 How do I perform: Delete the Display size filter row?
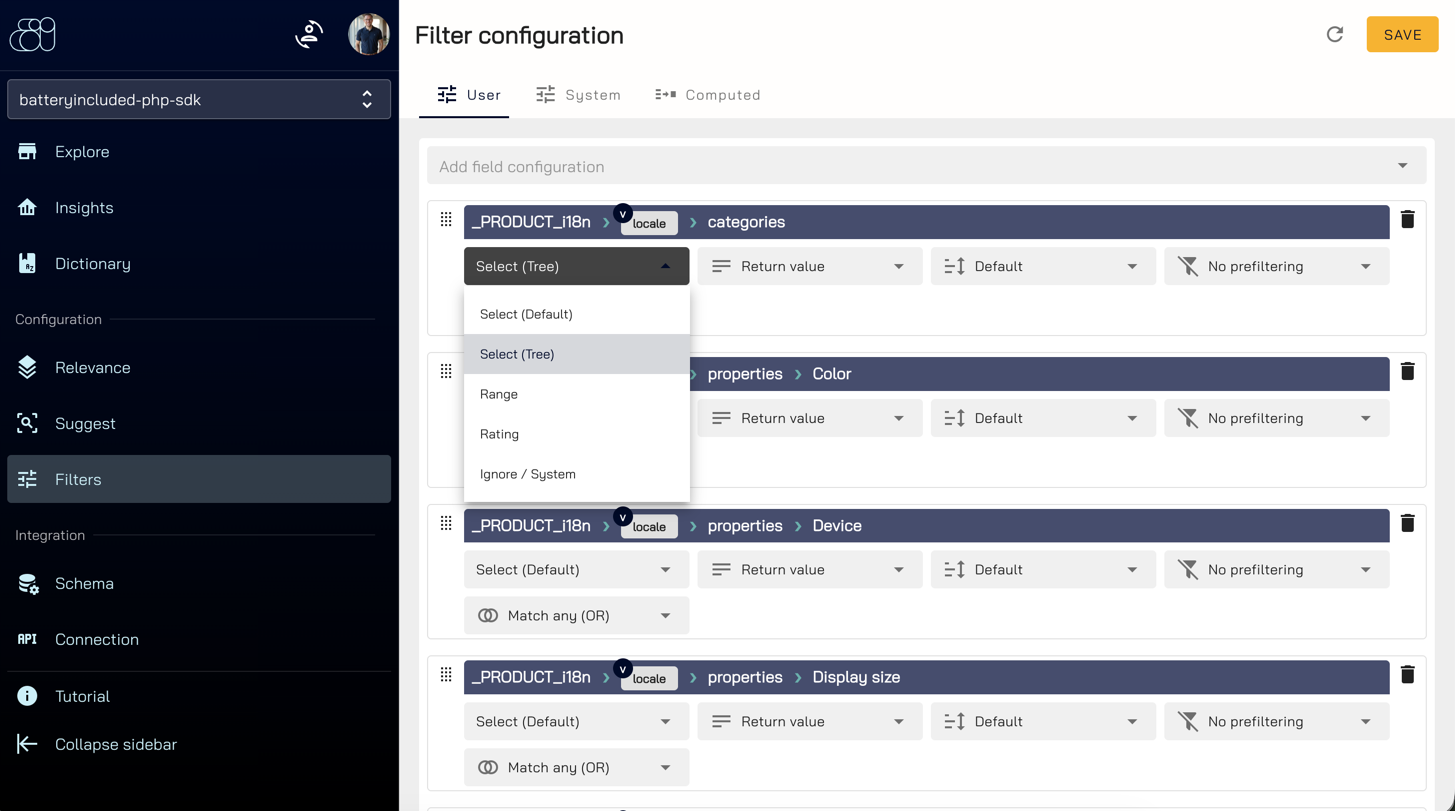1407,675
